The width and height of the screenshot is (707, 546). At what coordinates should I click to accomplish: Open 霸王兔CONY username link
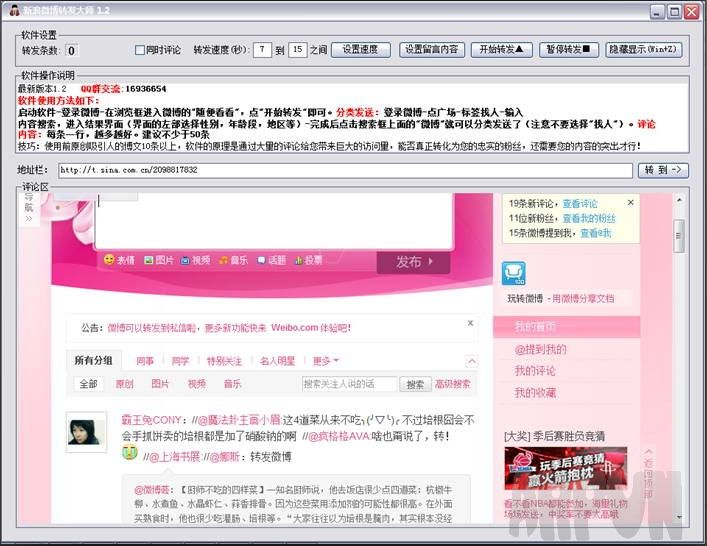click(x=151, y=420)
